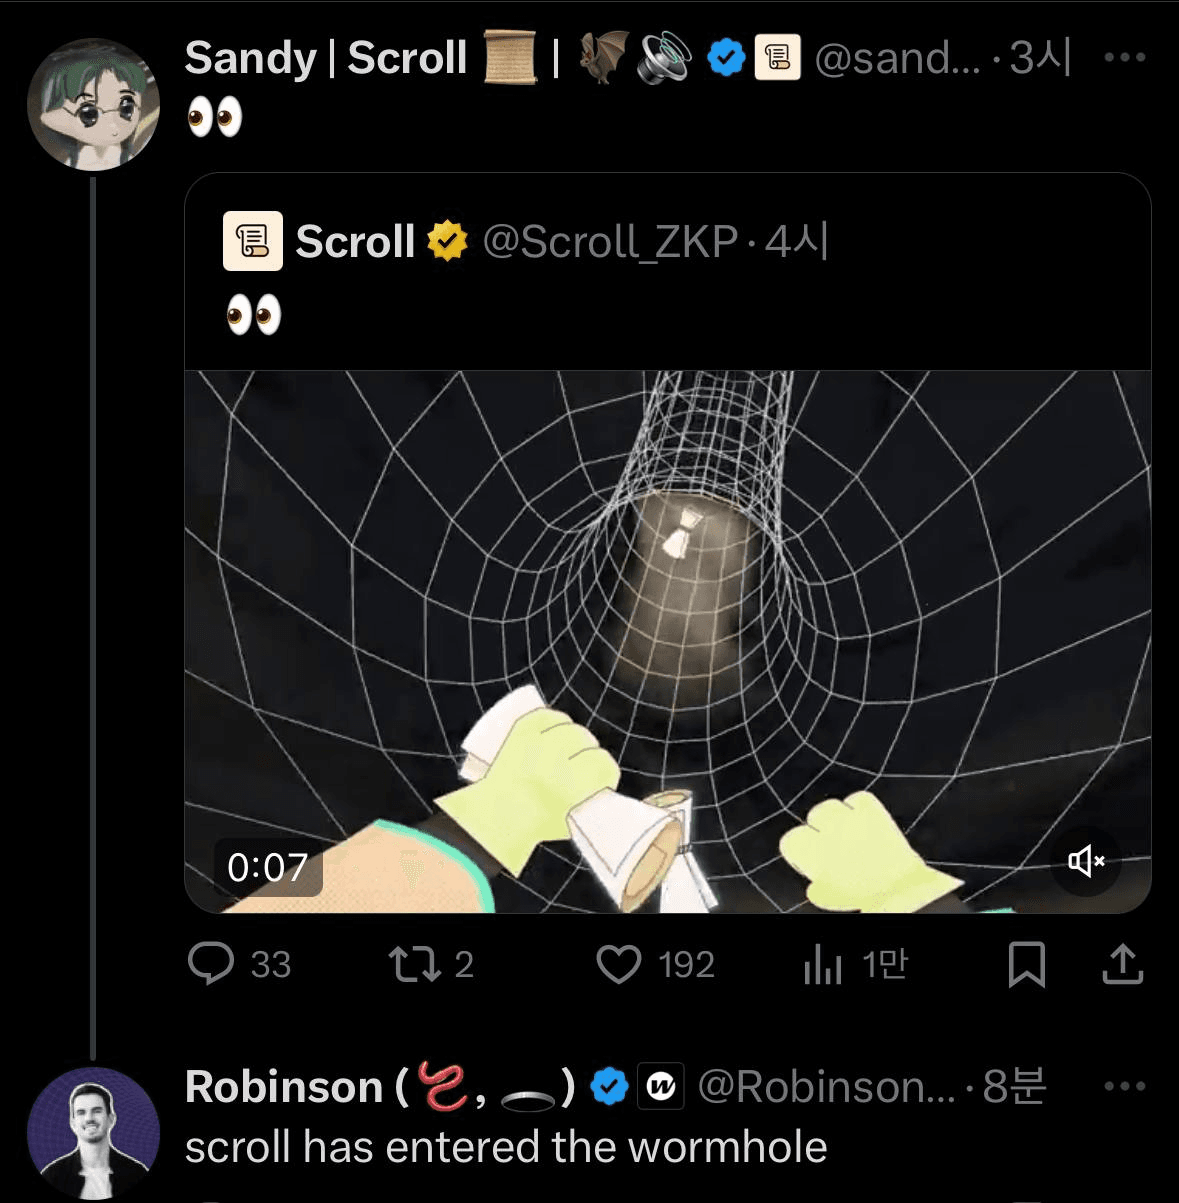Open Robinson's profile avatar
1179x1203 pixels.
[93, 1132]
